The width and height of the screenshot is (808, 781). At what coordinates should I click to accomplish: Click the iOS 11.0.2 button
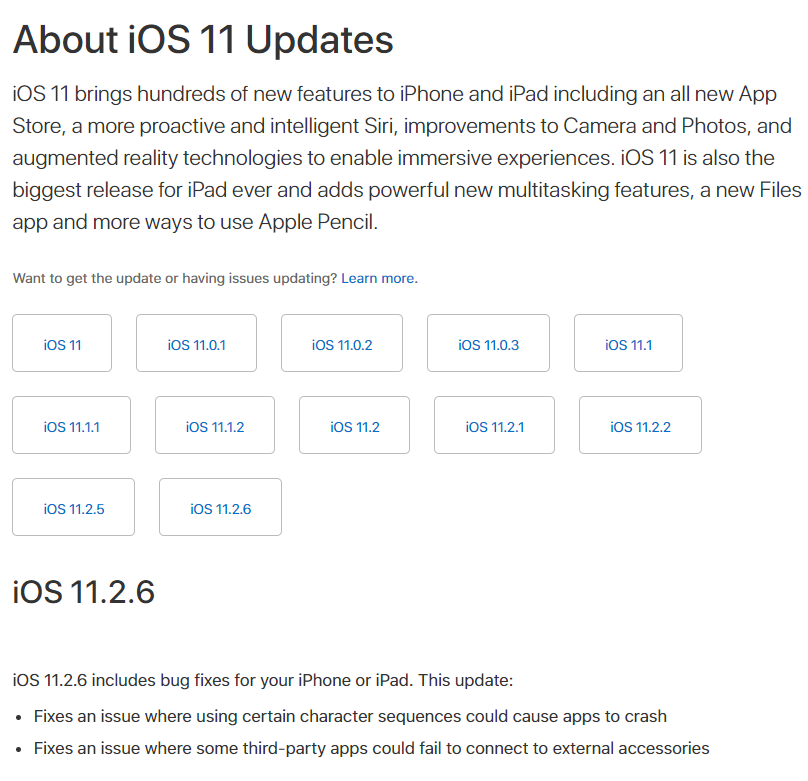click(342, 343)
